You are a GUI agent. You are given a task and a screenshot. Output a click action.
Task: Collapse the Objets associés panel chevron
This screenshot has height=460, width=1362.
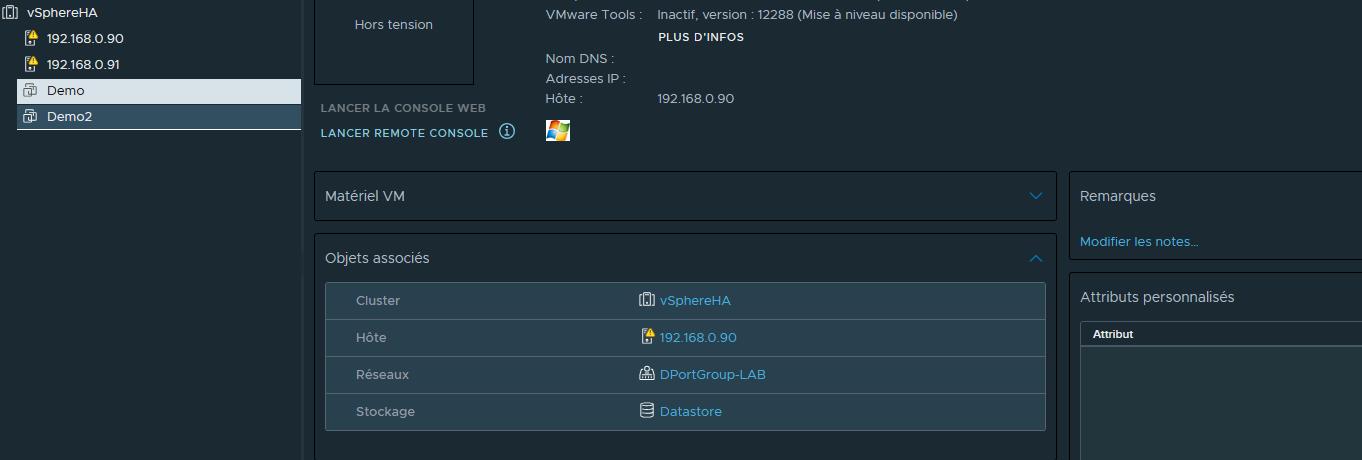pyautogui.click(x=1036, y=258)
